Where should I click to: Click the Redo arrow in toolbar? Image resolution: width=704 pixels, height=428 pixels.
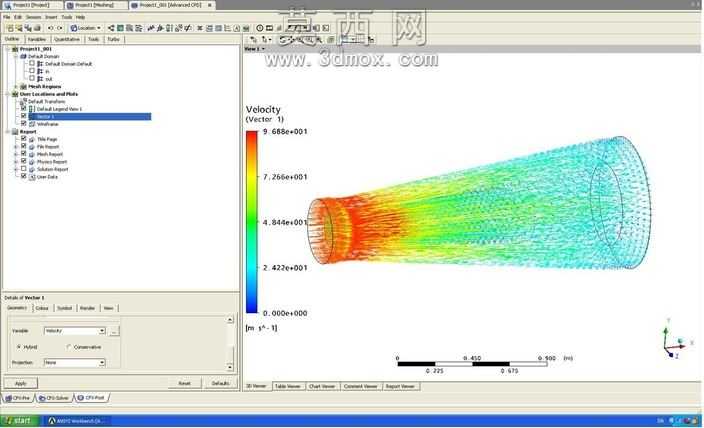pyautogui.click(x=60, y=28)
